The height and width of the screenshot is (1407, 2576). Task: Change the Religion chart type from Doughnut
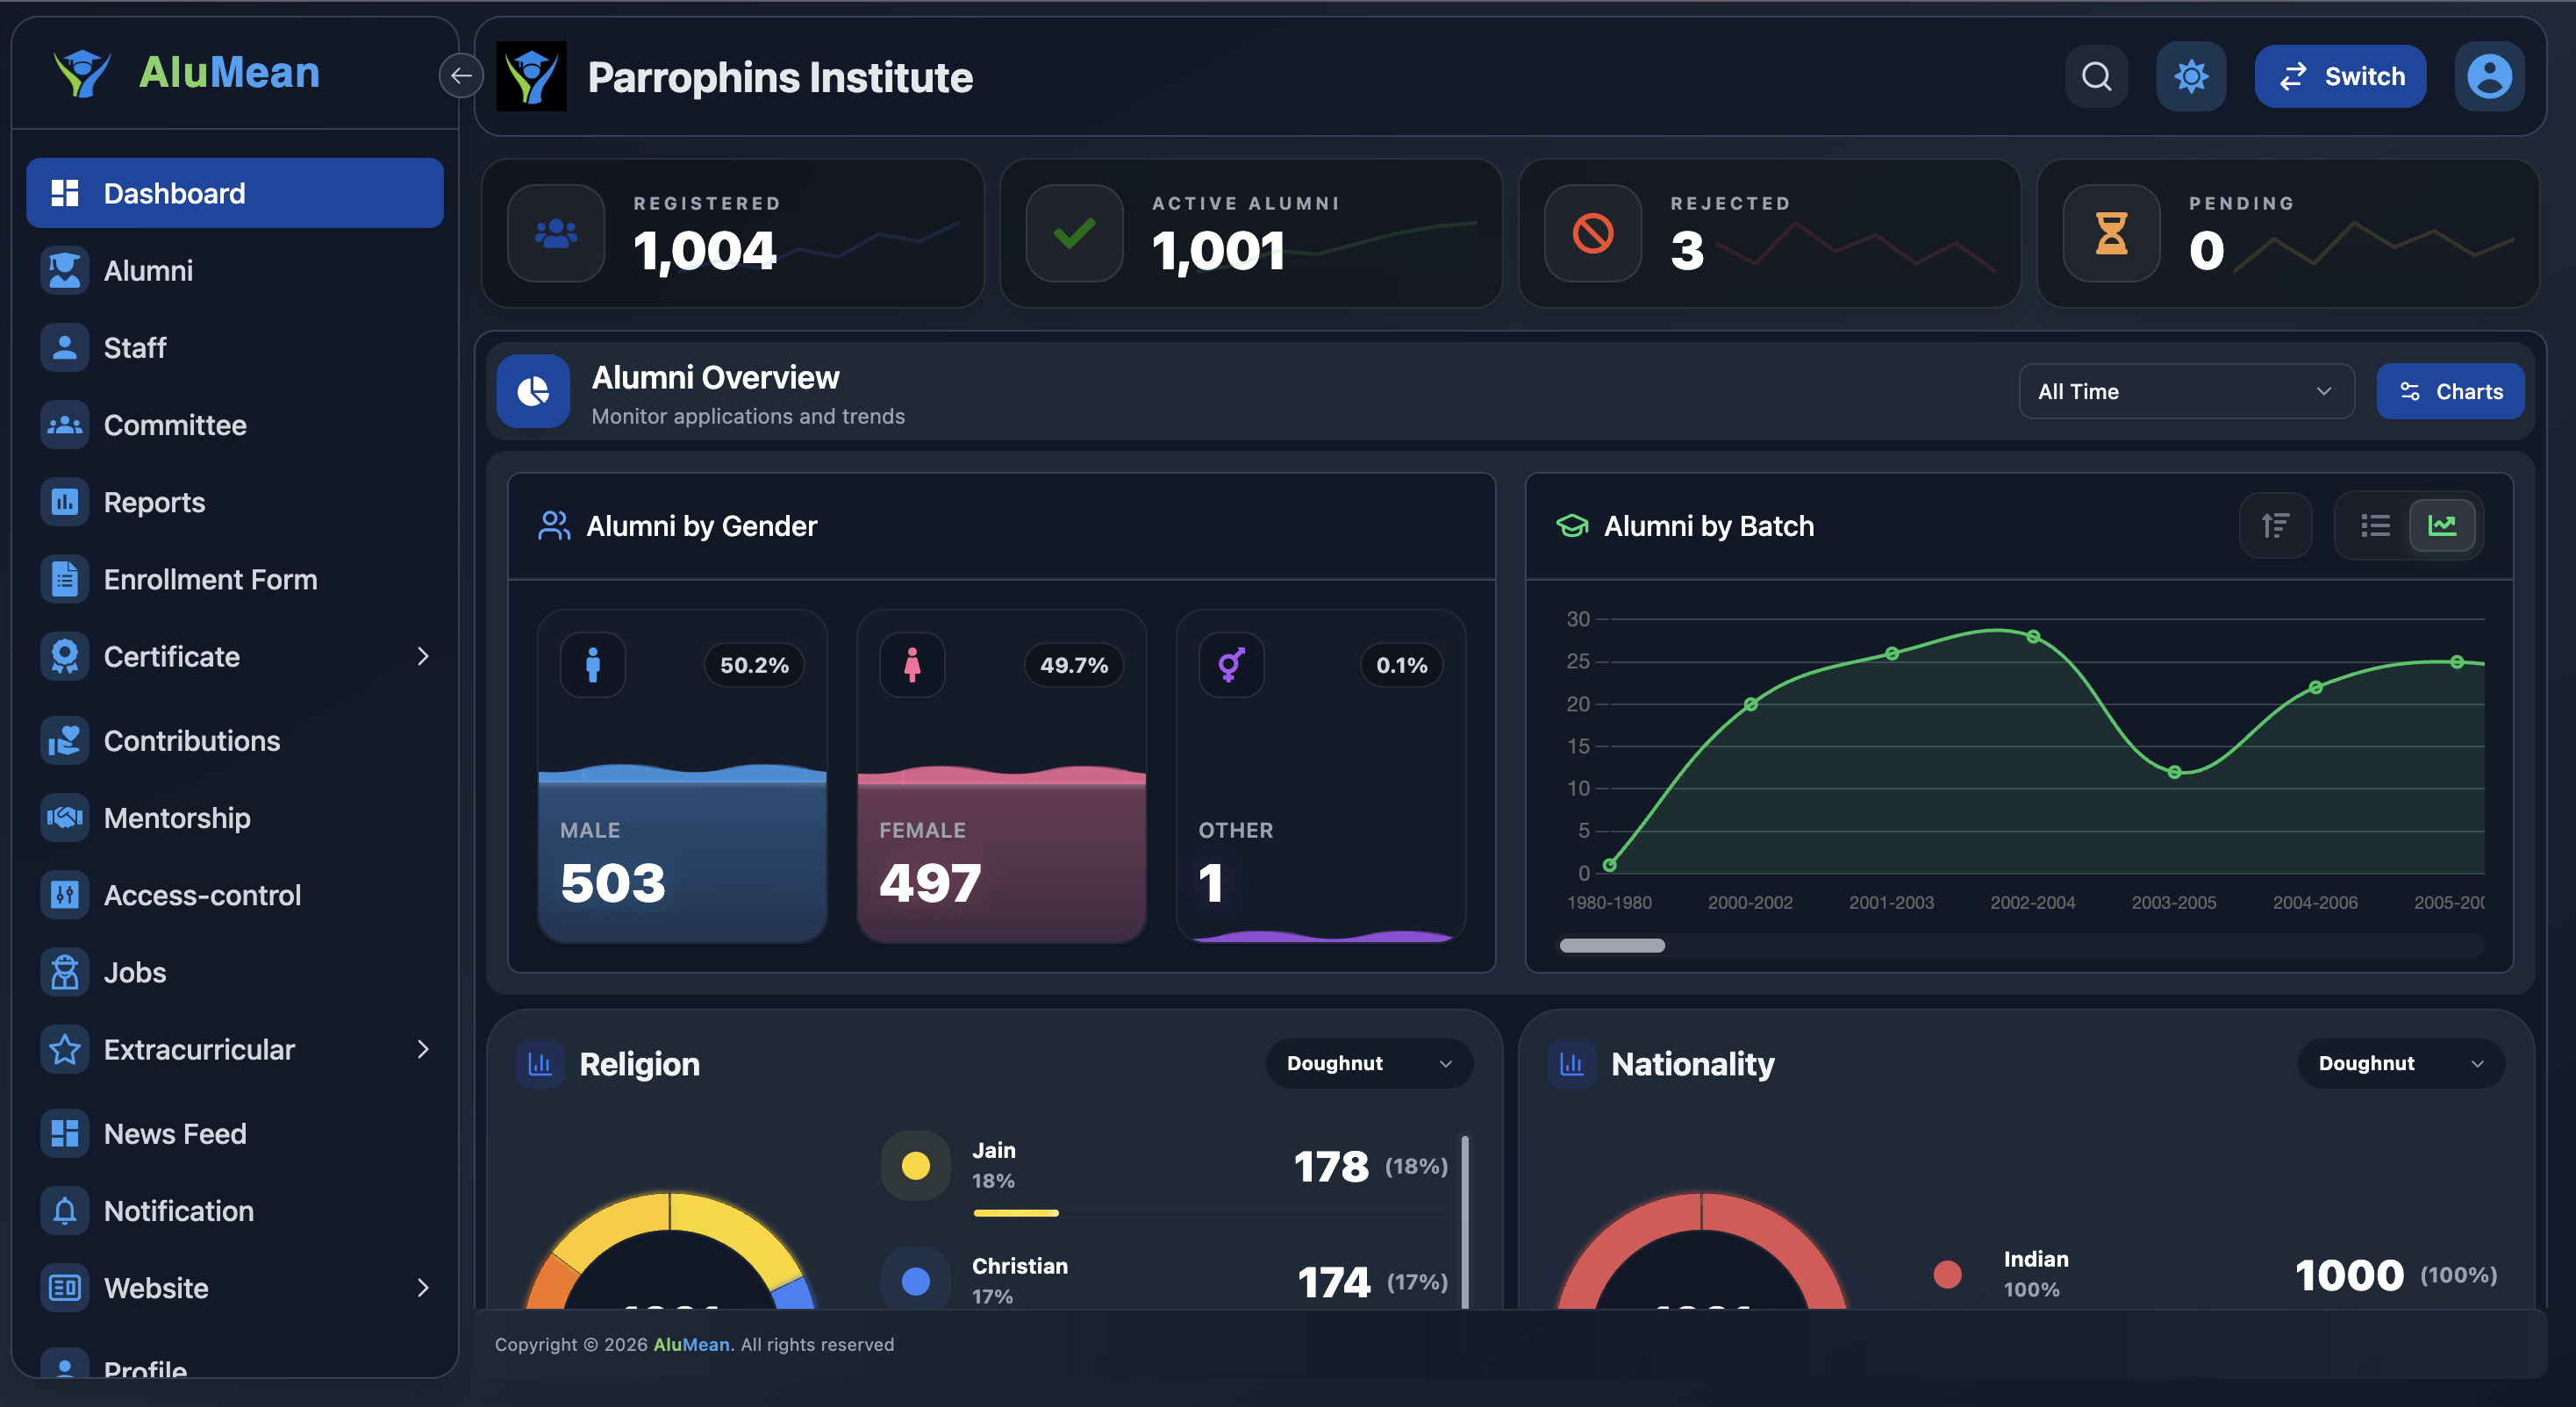pyautogui.click(x=1368, y=1063)
